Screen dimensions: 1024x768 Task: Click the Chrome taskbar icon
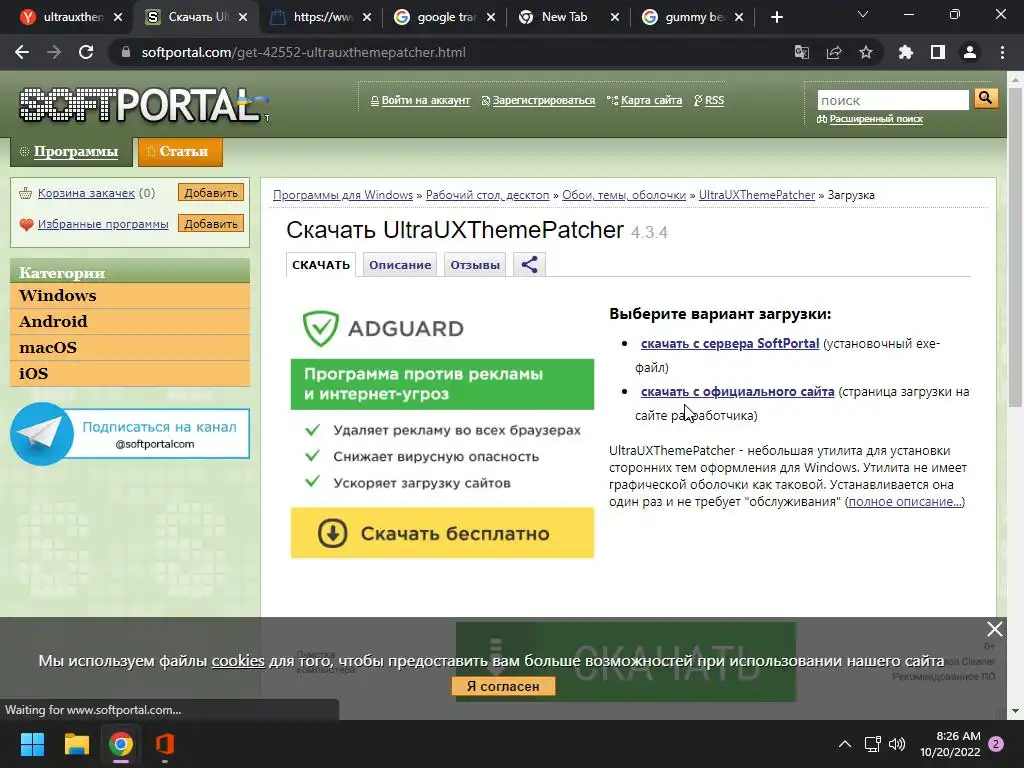(x=121, y=744)
